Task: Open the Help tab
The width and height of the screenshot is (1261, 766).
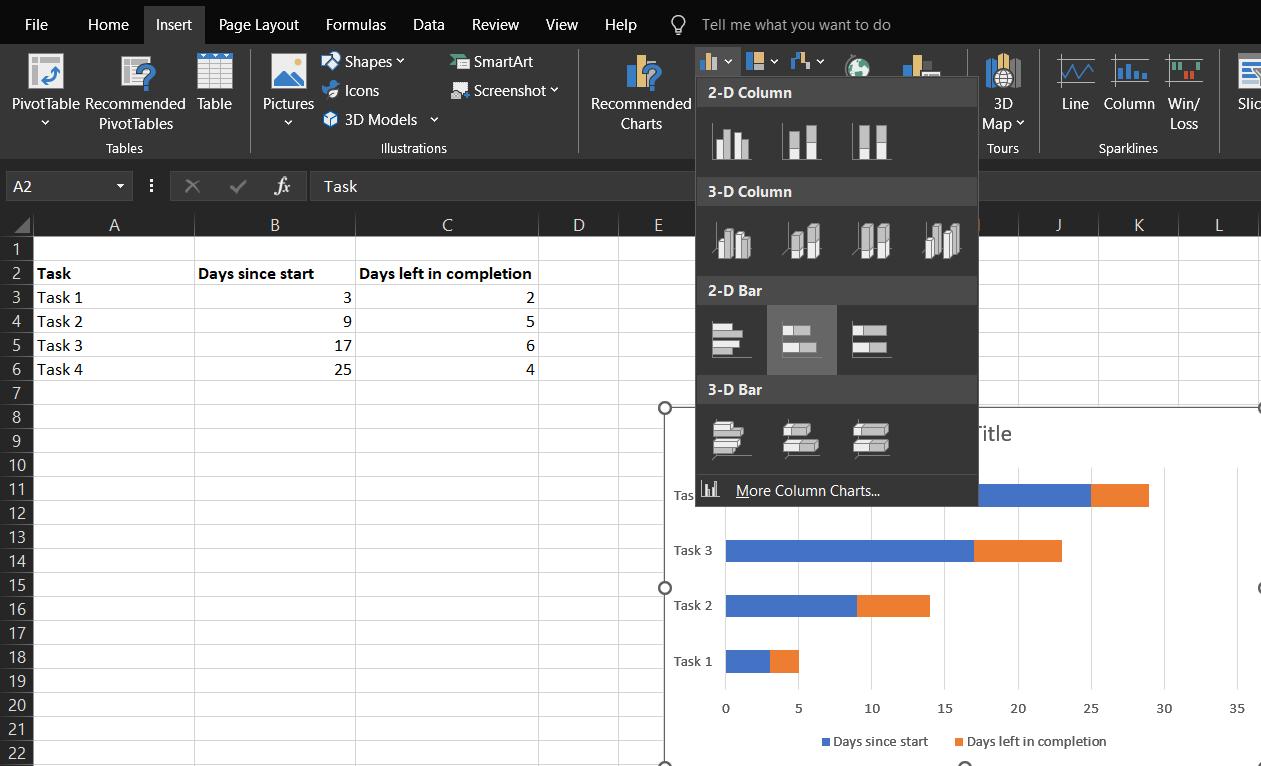Action: [621, 25]
